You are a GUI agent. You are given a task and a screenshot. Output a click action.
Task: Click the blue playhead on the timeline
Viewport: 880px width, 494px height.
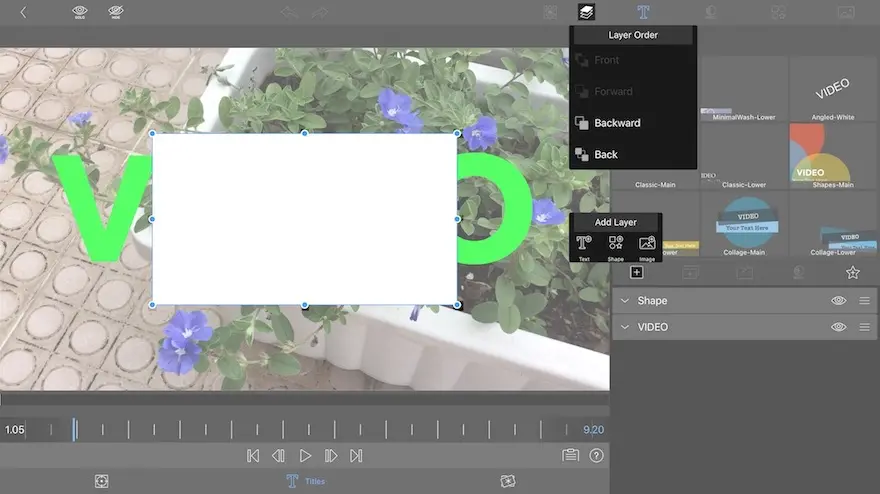74,429
